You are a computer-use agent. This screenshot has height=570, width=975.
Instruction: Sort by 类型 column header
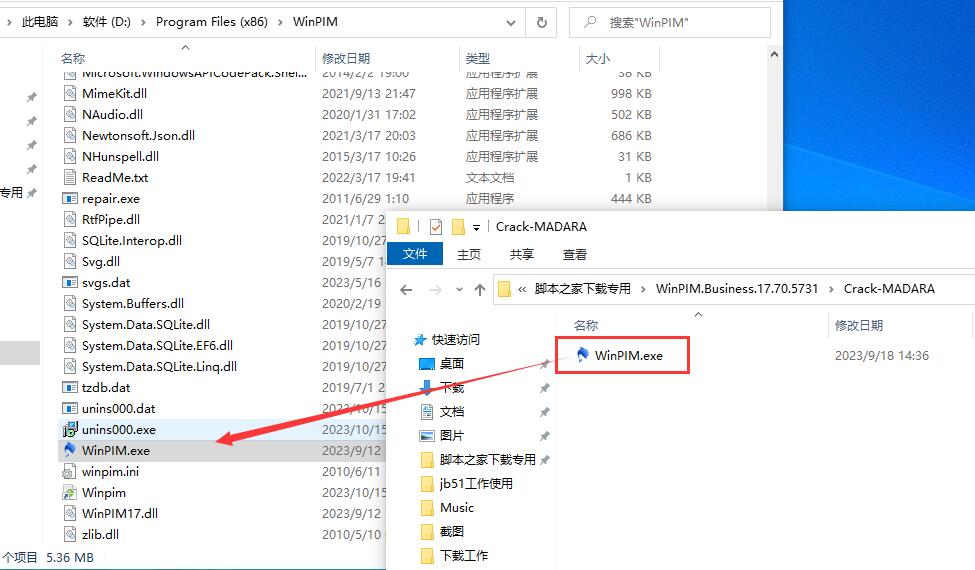point(478,58)
